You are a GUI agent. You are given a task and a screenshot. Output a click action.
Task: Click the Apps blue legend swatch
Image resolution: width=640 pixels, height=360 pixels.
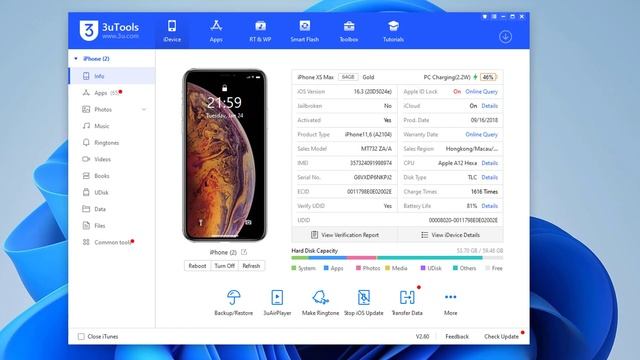pos(326,268)
